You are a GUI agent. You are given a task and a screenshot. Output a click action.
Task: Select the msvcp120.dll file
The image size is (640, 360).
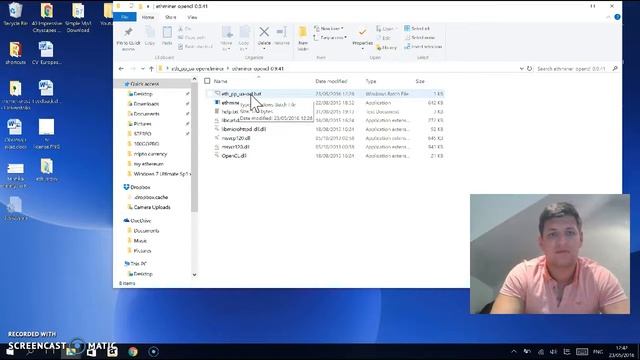pos(236,138)
